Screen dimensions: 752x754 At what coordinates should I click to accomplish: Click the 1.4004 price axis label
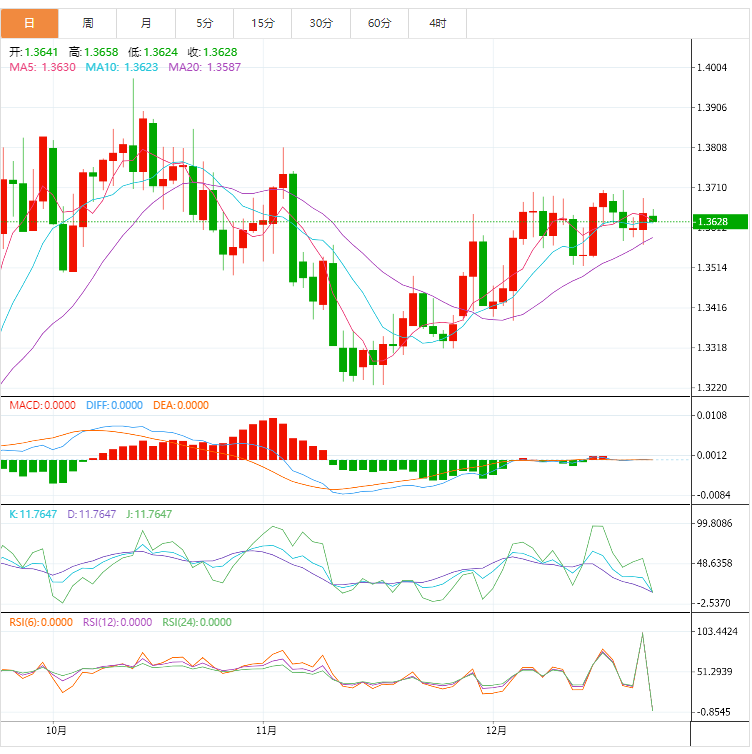(712, 67)
